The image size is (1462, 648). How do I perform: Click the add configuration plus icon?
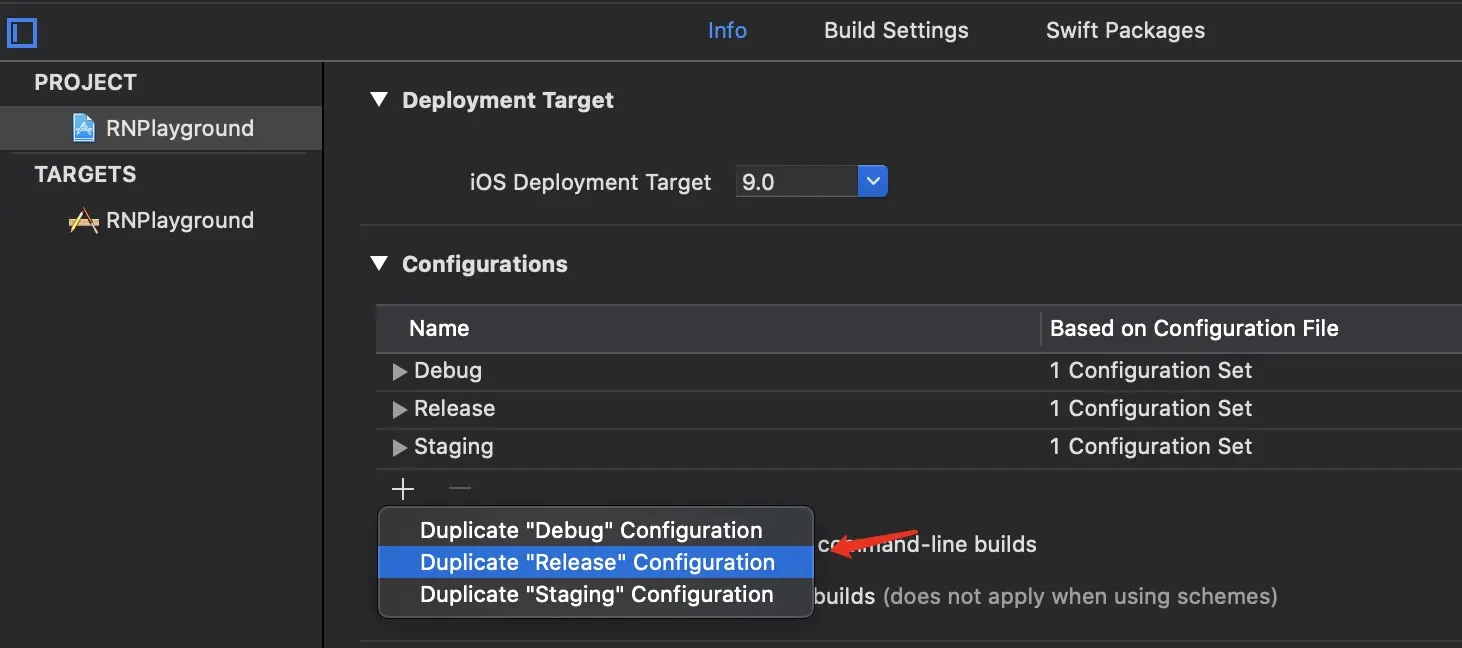tap(402, 489)
